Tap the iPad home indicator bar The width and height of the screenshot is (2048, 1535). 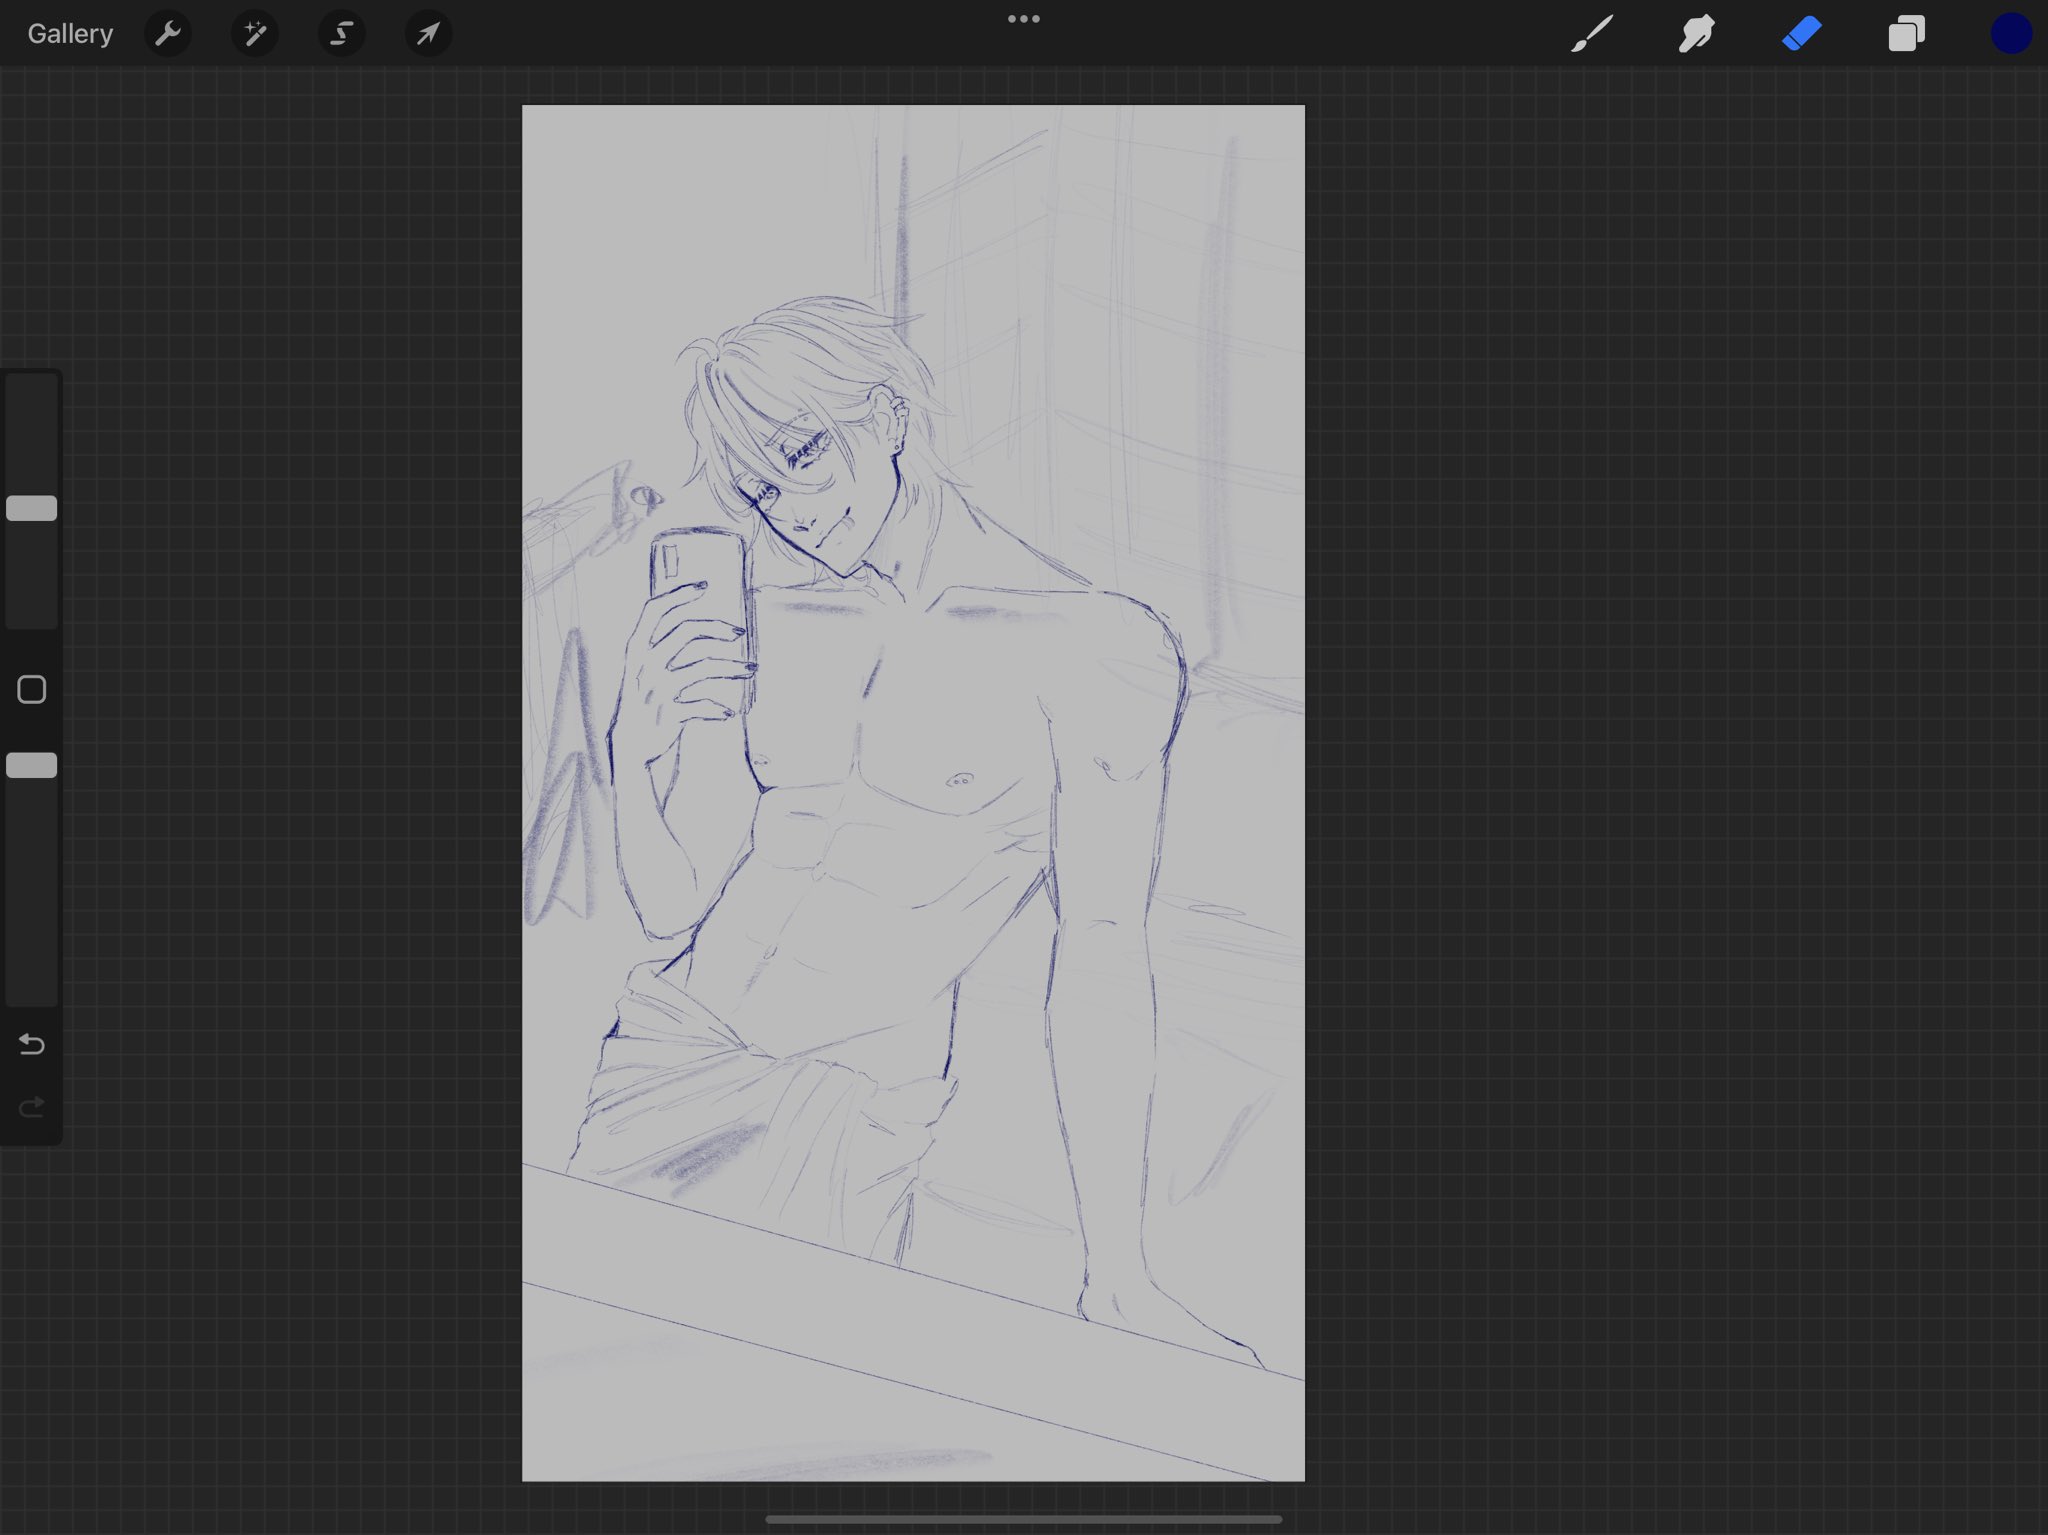pyautogui.click(x=1023, y=1519)
